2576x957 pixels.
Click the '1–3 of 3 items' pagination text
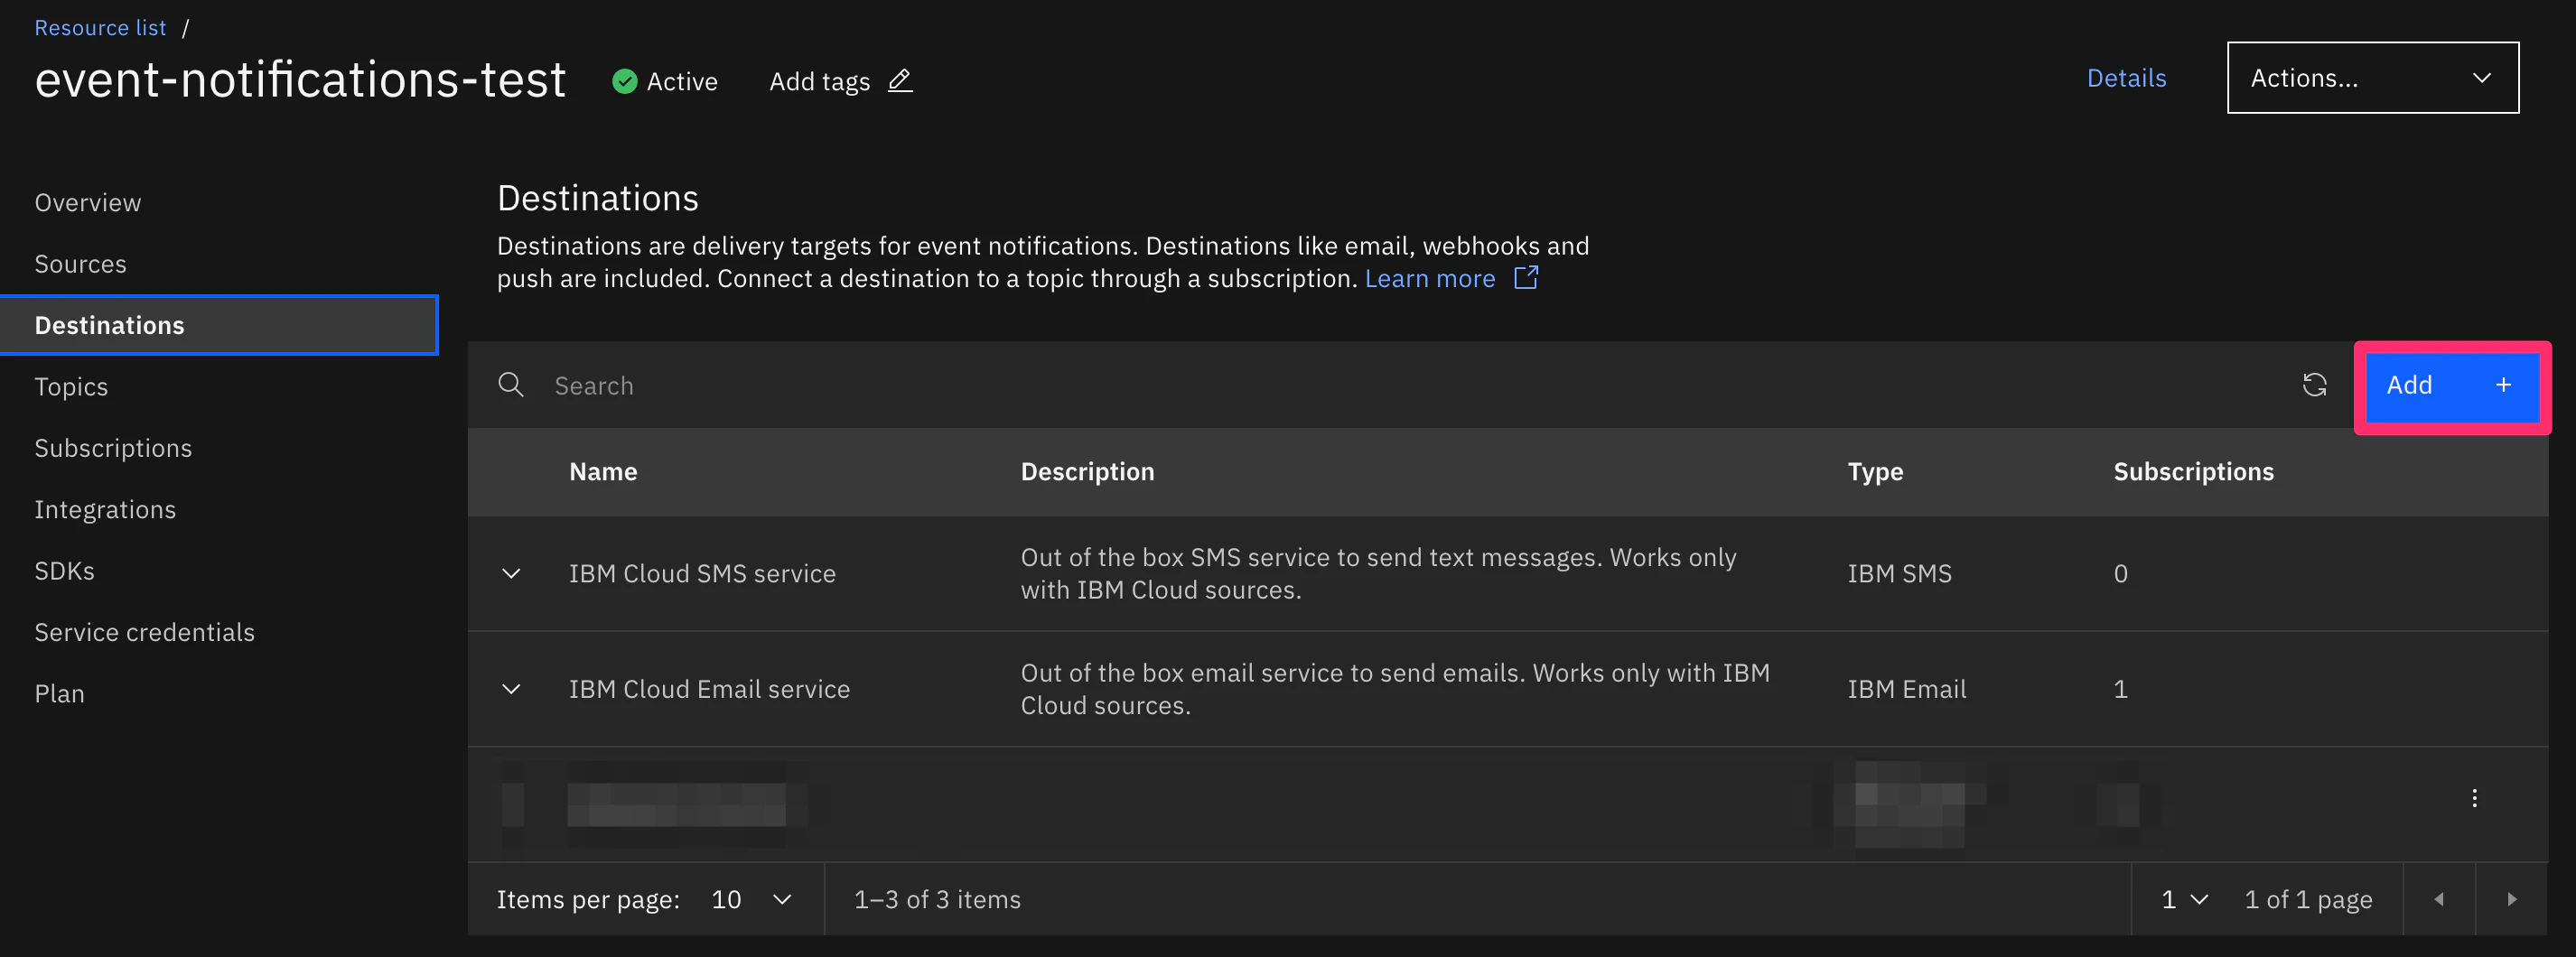(937, 899)
